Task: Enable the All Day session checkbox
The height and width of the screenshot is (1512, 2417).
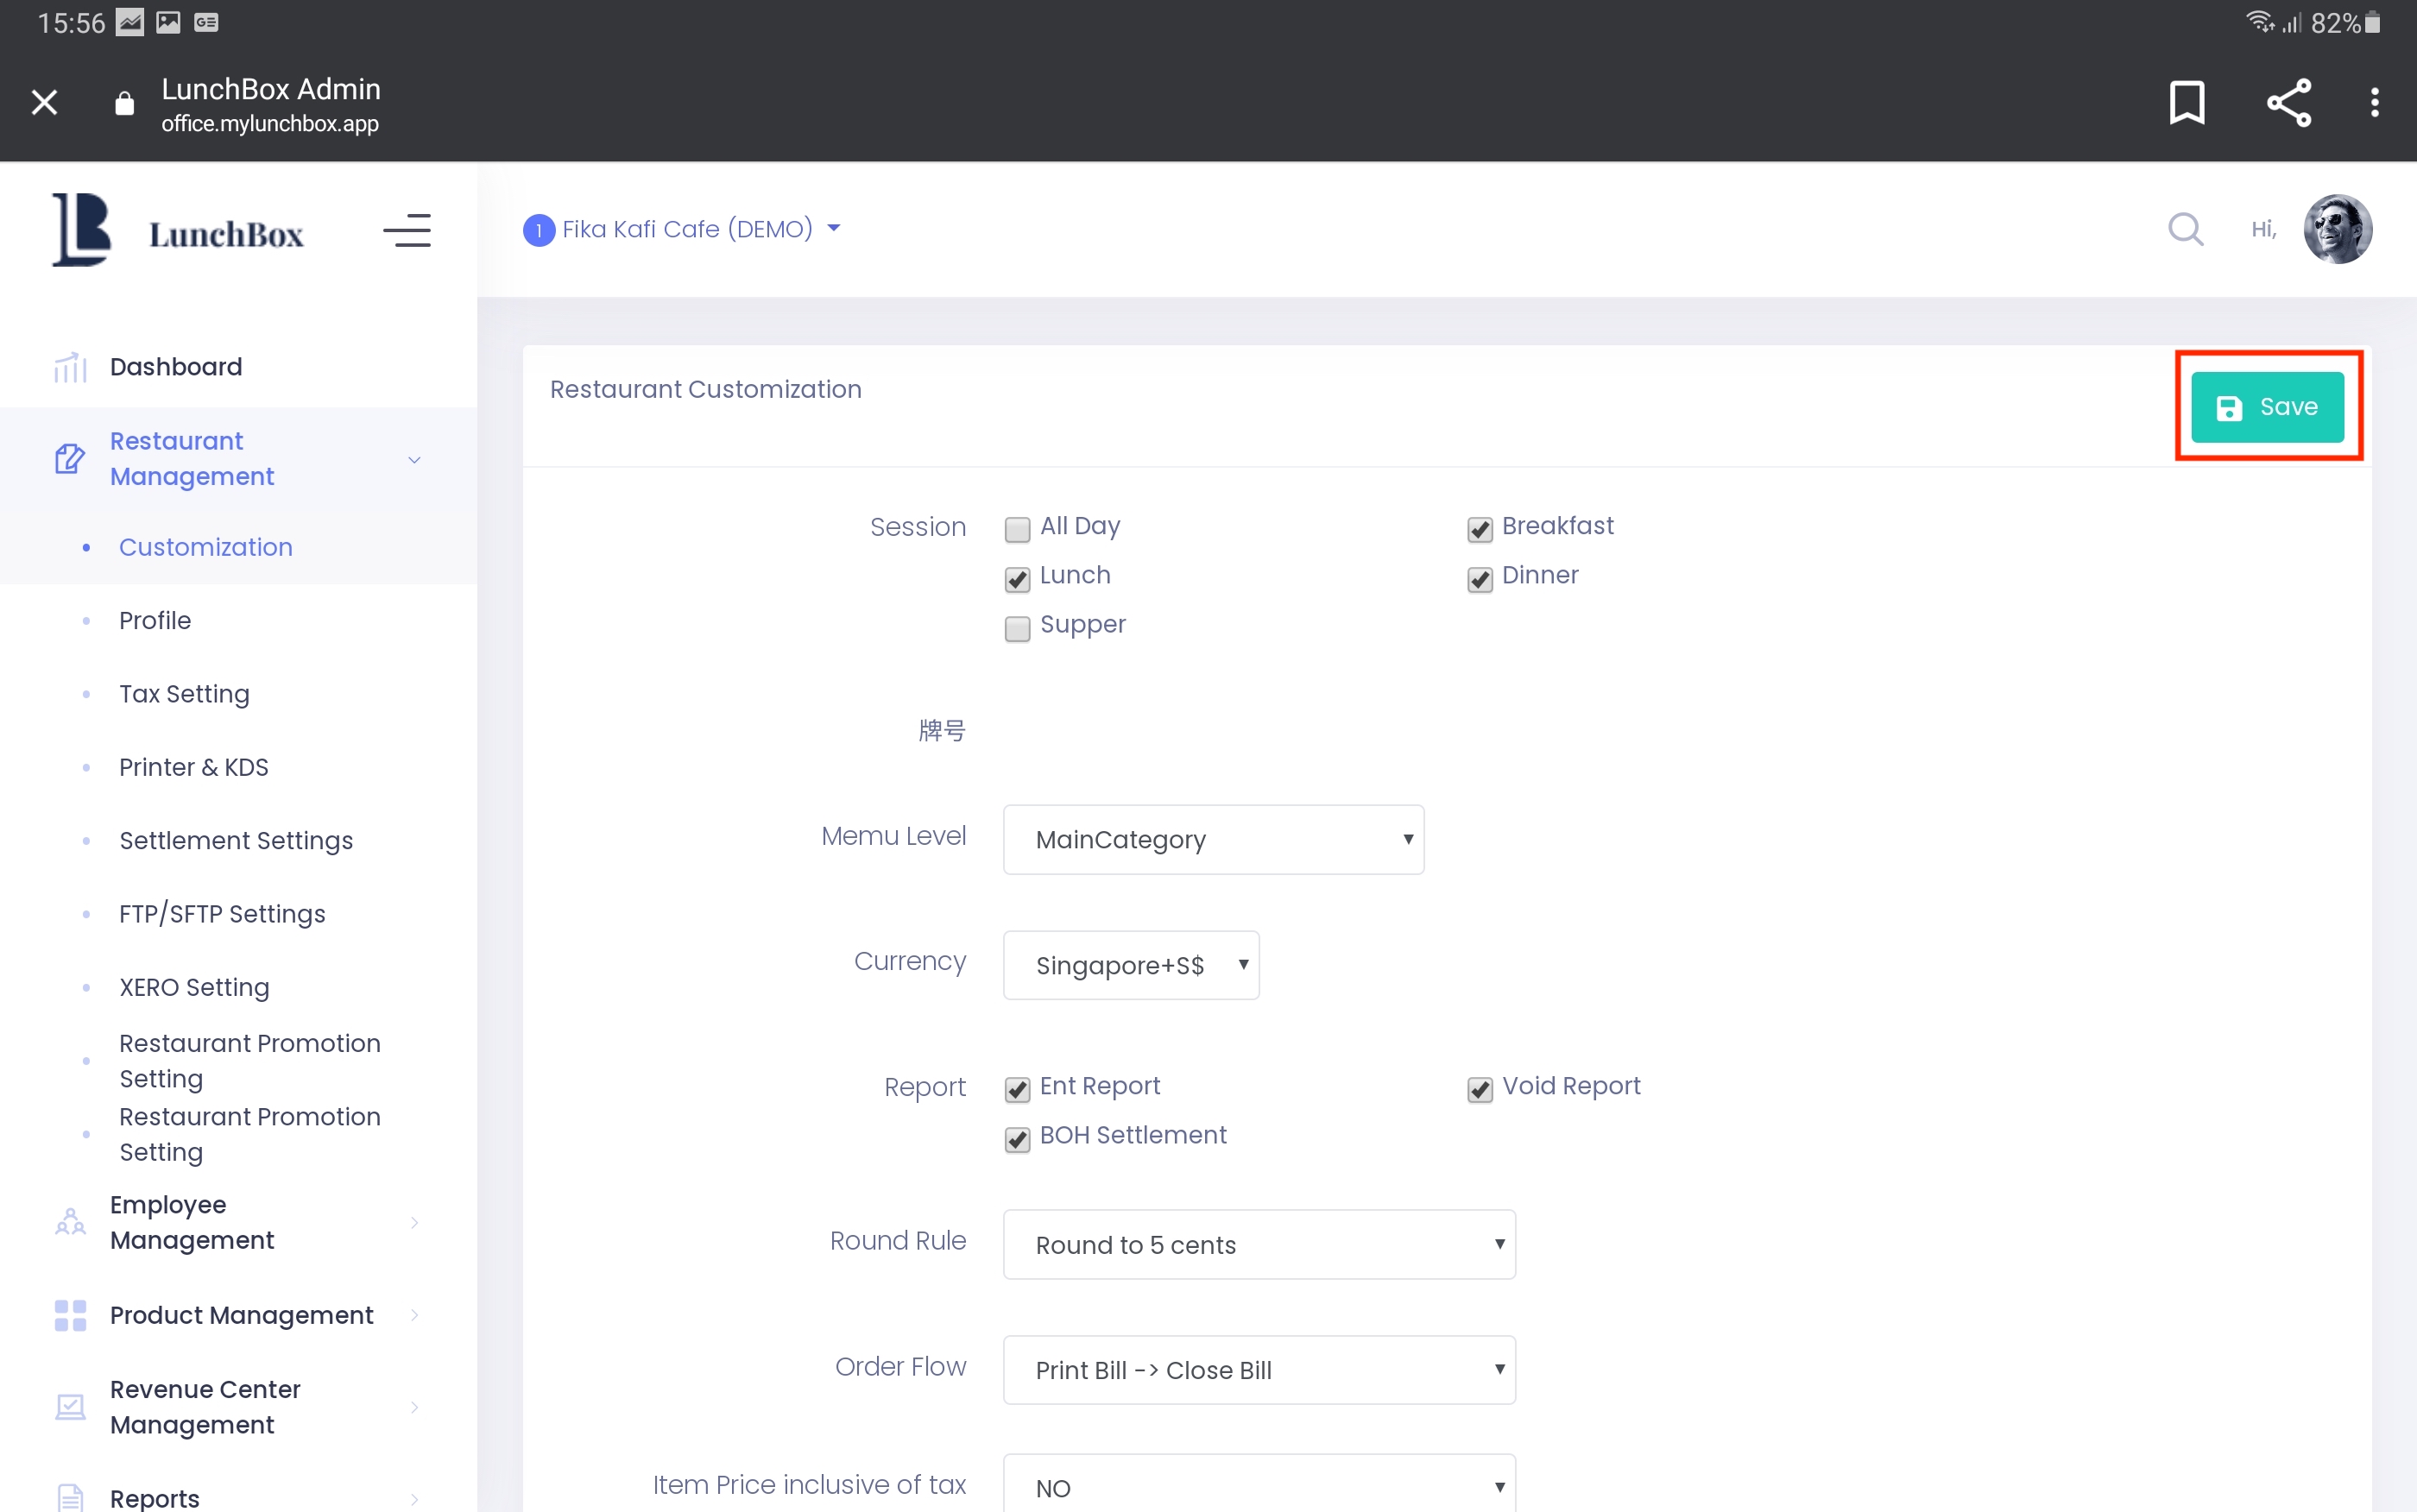Action: coord(1017,529)
